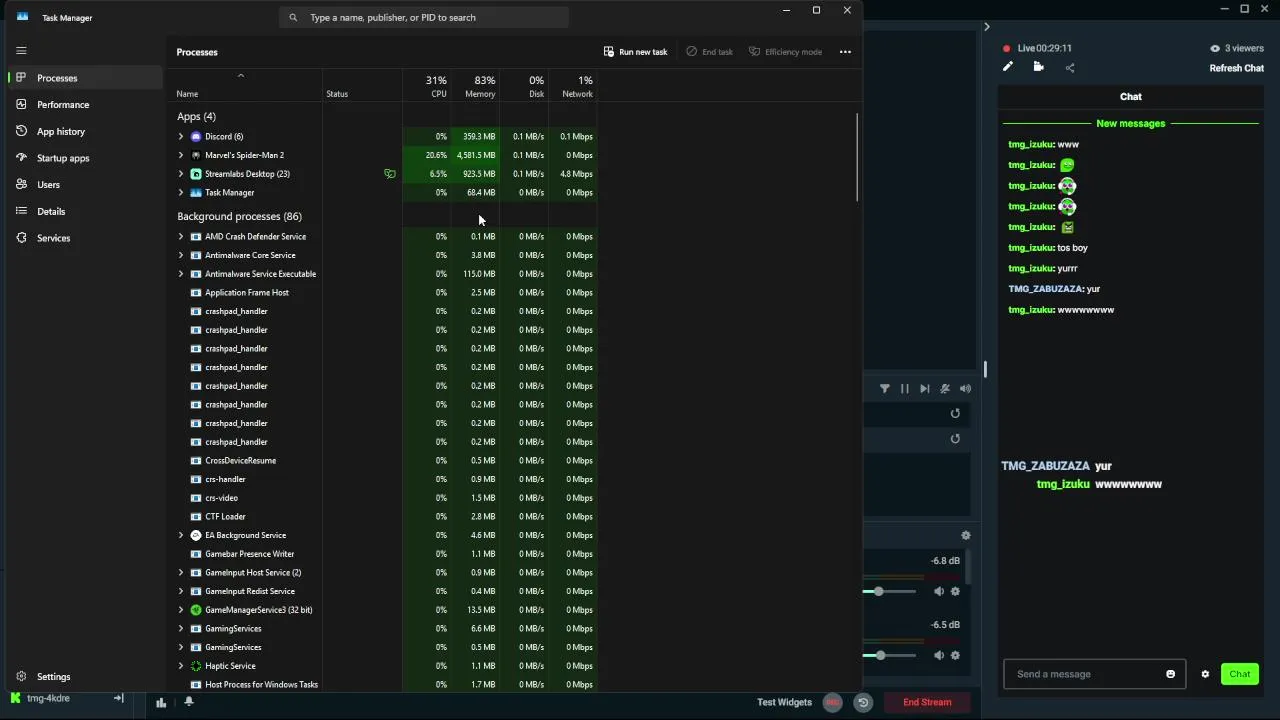Skip the current alert in Streamlabs
The width and height of the screenshot is (1280, 720).
[x=925, y=389]
